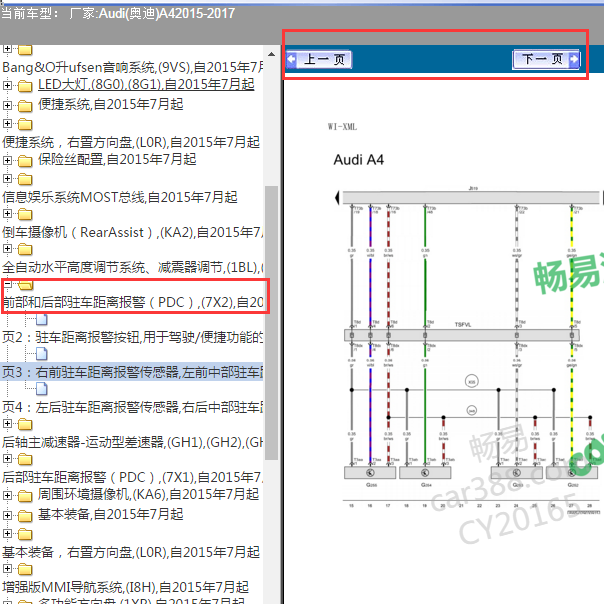604x604 pixels.
Task: Expand the 便捷系统,右置方向盘 (L0R) folder
Action: pyautogui.click(x=7, y=123)
